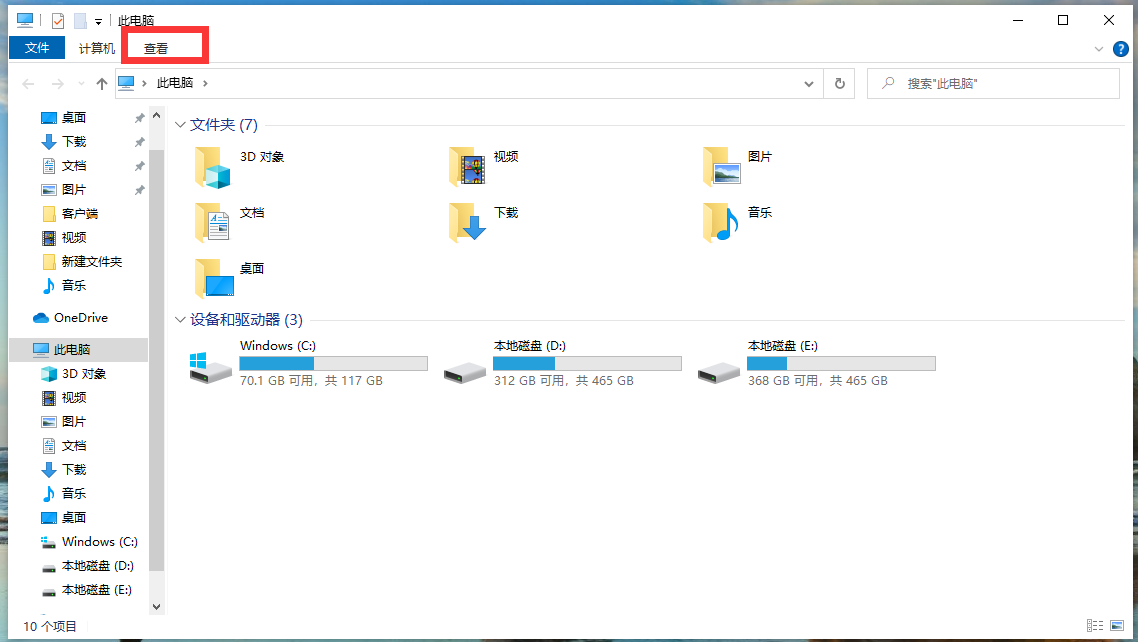This screenshot has height=642, width=1138.
Task: Click 此电脑 in the address bar path
Action: 175,83
